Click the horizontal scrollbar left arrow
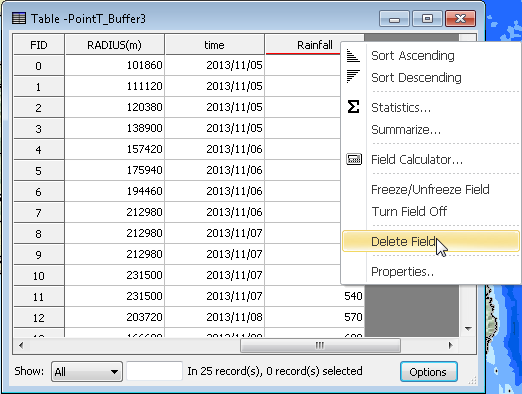 click(x=21, y=345)
